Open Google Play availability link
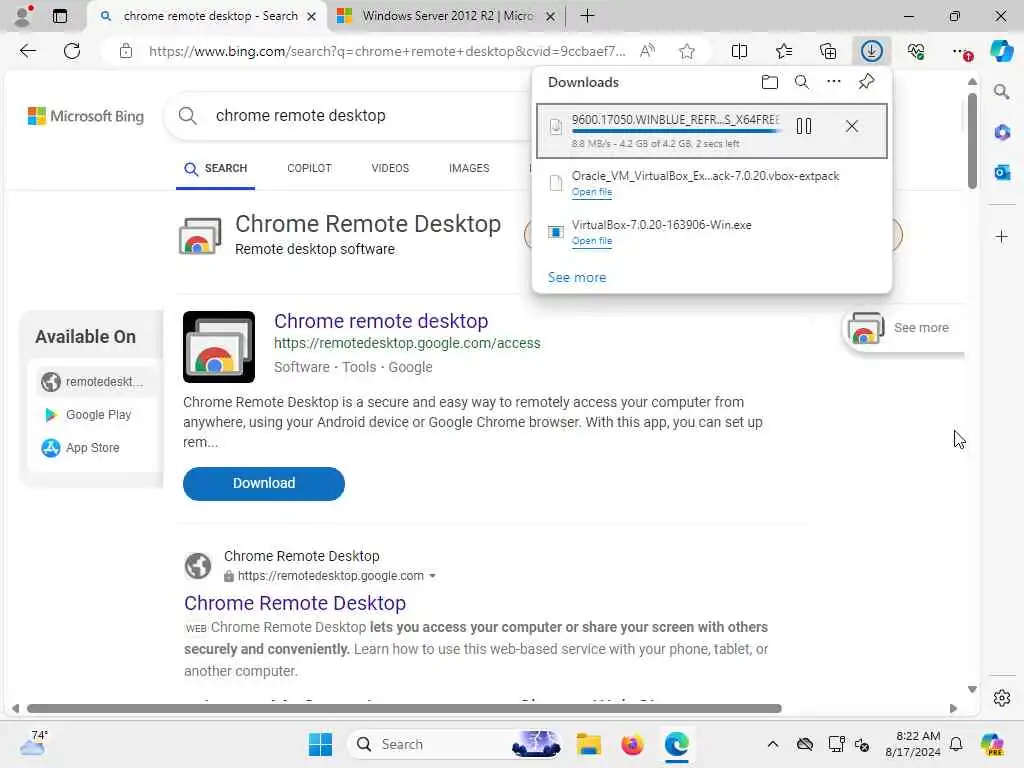Image resolution: width=1024 pixels, height=768 pixels. (87, 415)
